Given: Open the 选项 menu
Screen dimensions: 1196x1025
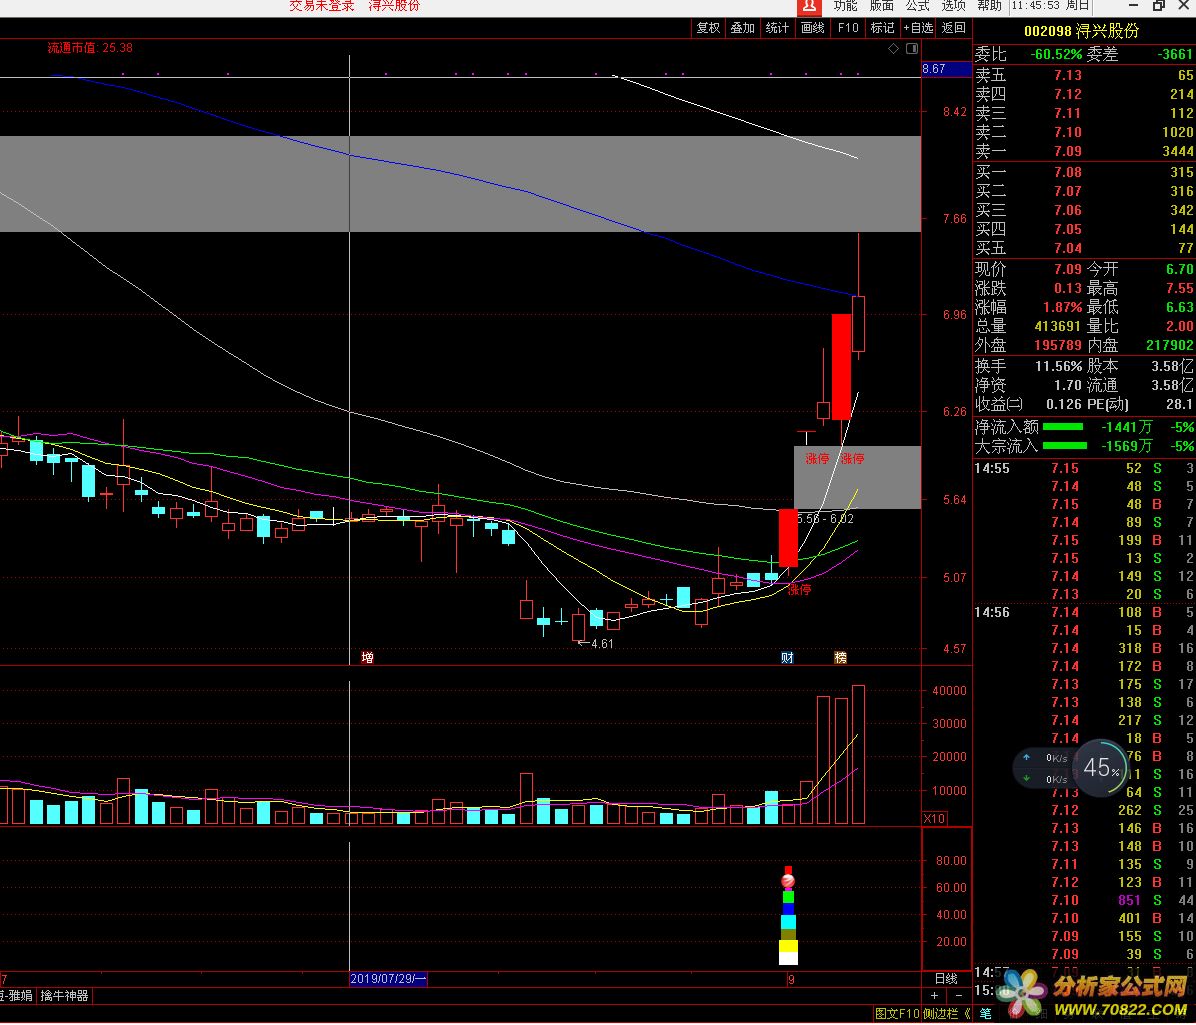Looking at the screenshot, I should click(953, 6).
